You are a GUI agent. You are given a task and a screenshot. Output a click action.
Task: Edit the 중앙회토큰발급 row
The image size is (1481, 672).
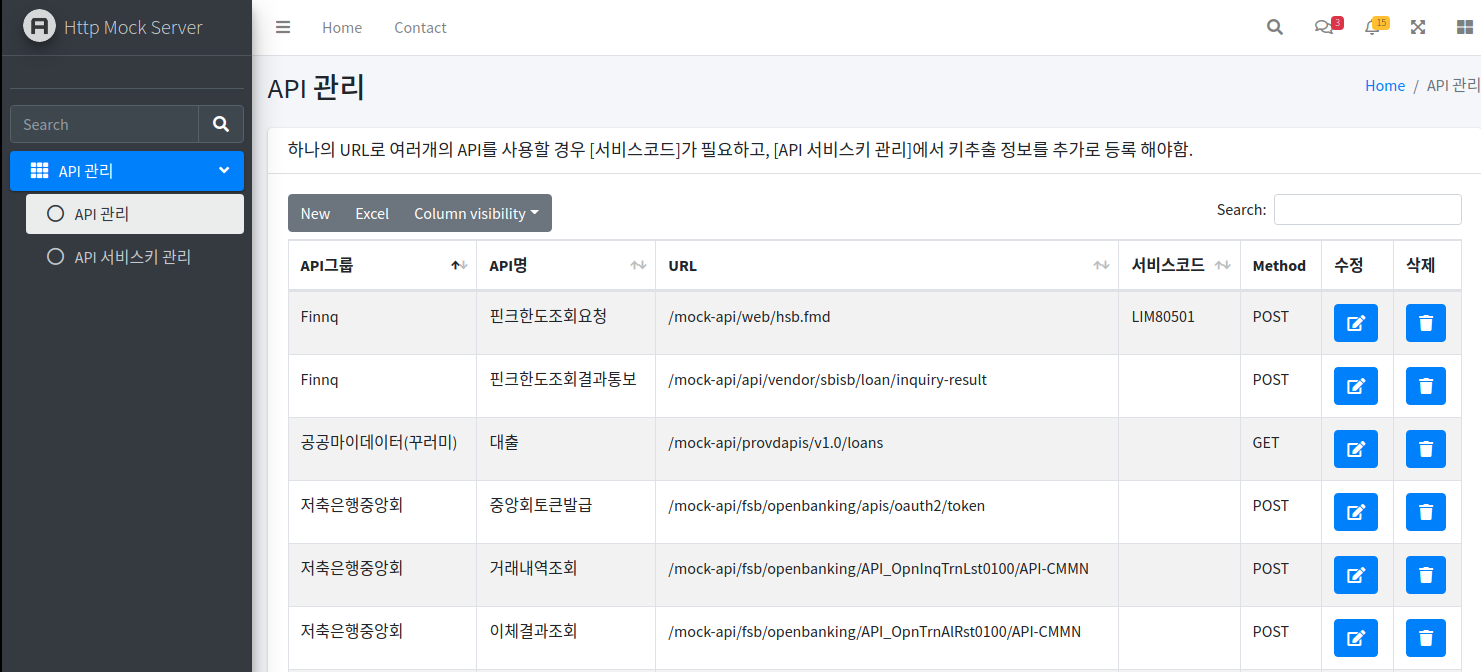pos(1356,512)
